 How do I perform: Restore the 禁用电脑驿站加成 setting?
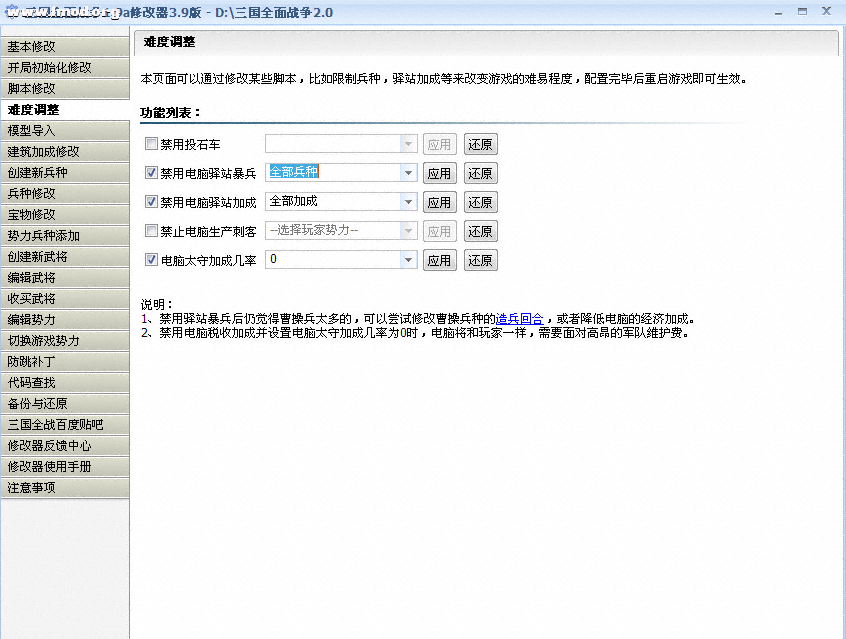[x=480, y=202]
